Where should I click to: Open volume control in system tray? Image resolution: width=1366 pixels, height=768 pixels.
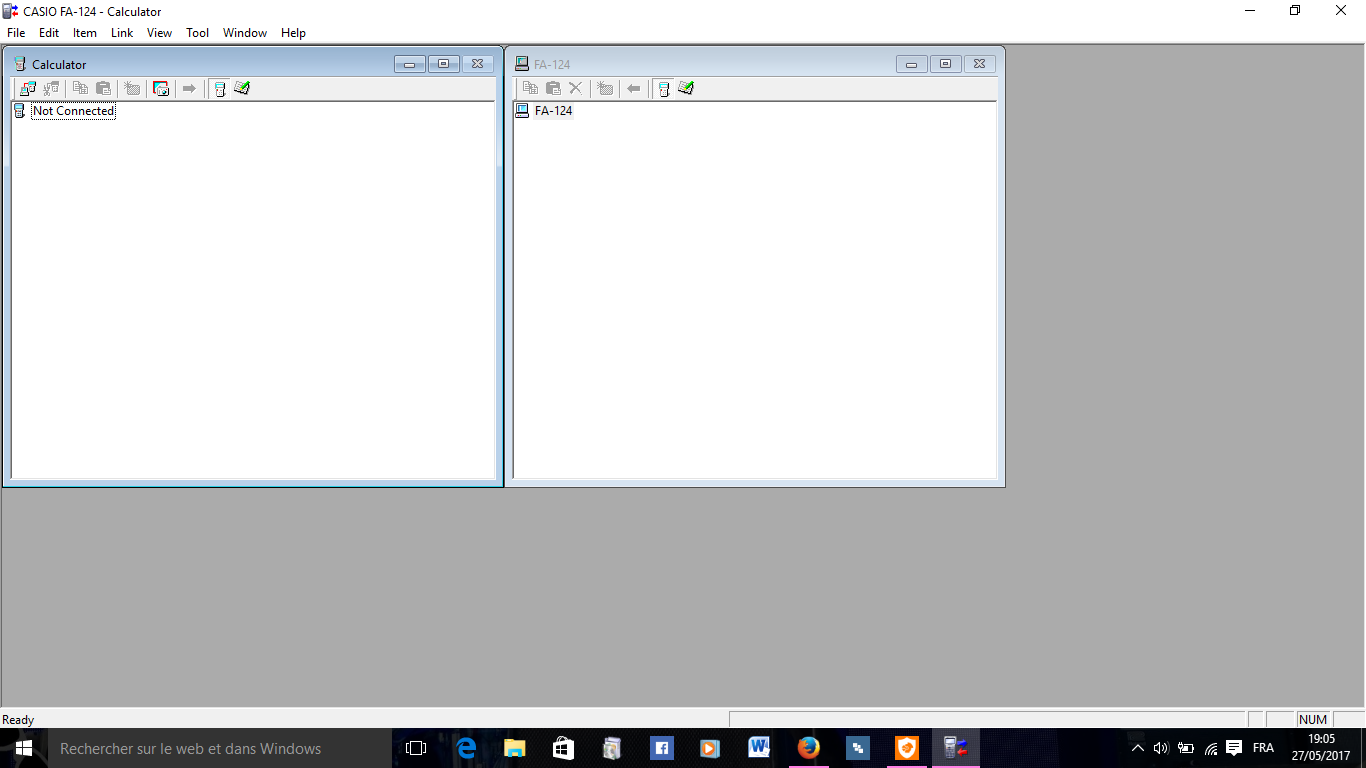[x=1161, y=748]
